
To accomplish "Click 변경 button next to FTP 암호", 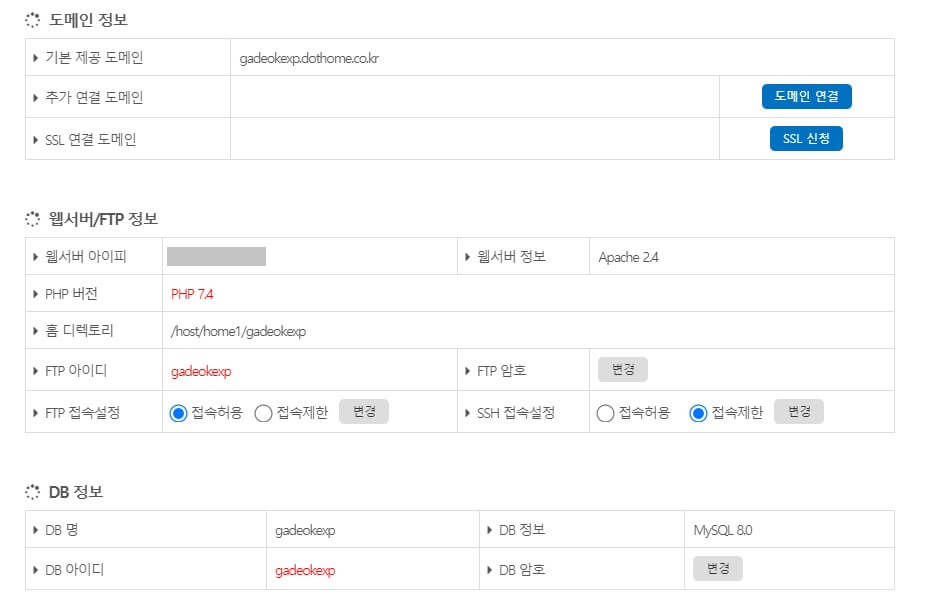I will pyautogui.click(x=623, y=369).
